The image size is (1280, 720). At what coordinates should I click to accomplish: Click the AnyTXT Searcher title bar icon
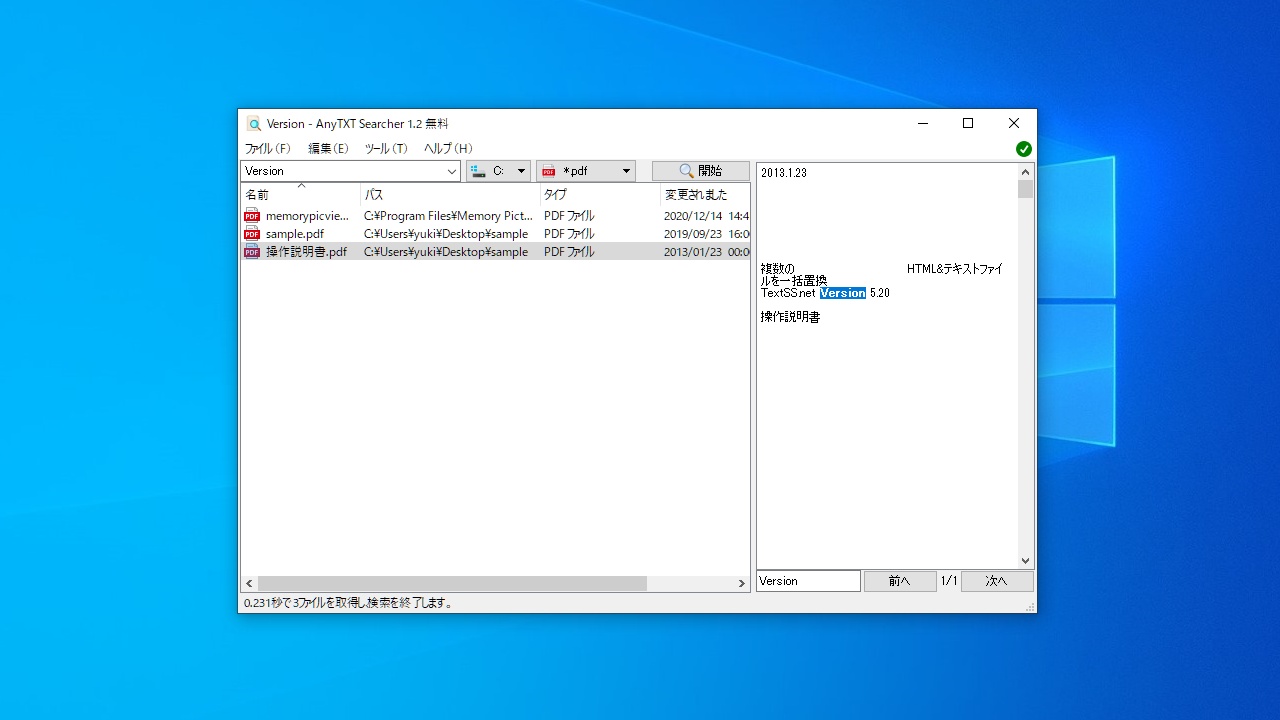(254, 124)
